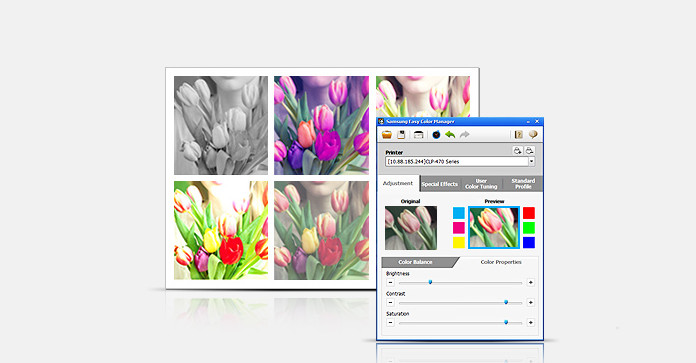The image size is (696, 363).
Task: Open the Printer selection dropdown arrow
Action: 531,162
